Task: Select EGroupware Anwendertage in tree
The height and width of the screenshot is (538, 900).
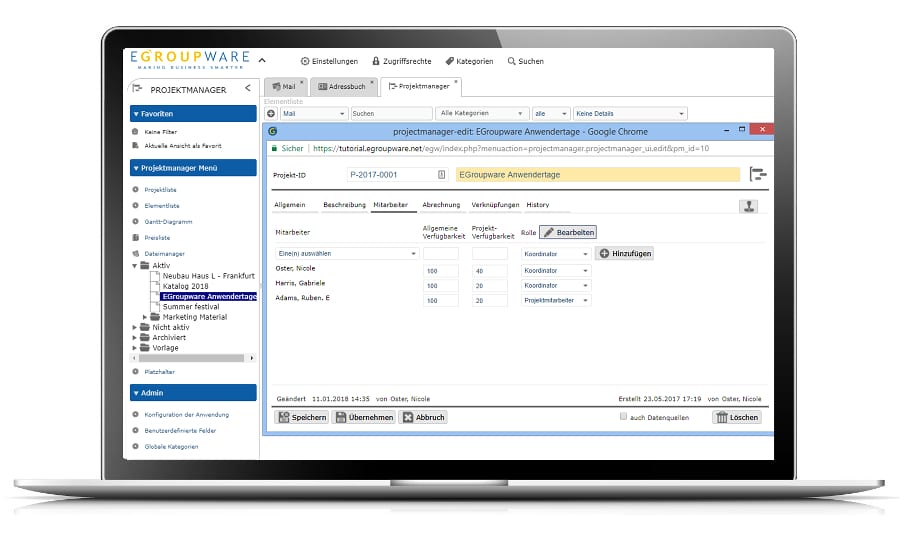Action: click(x=209, y=297)
